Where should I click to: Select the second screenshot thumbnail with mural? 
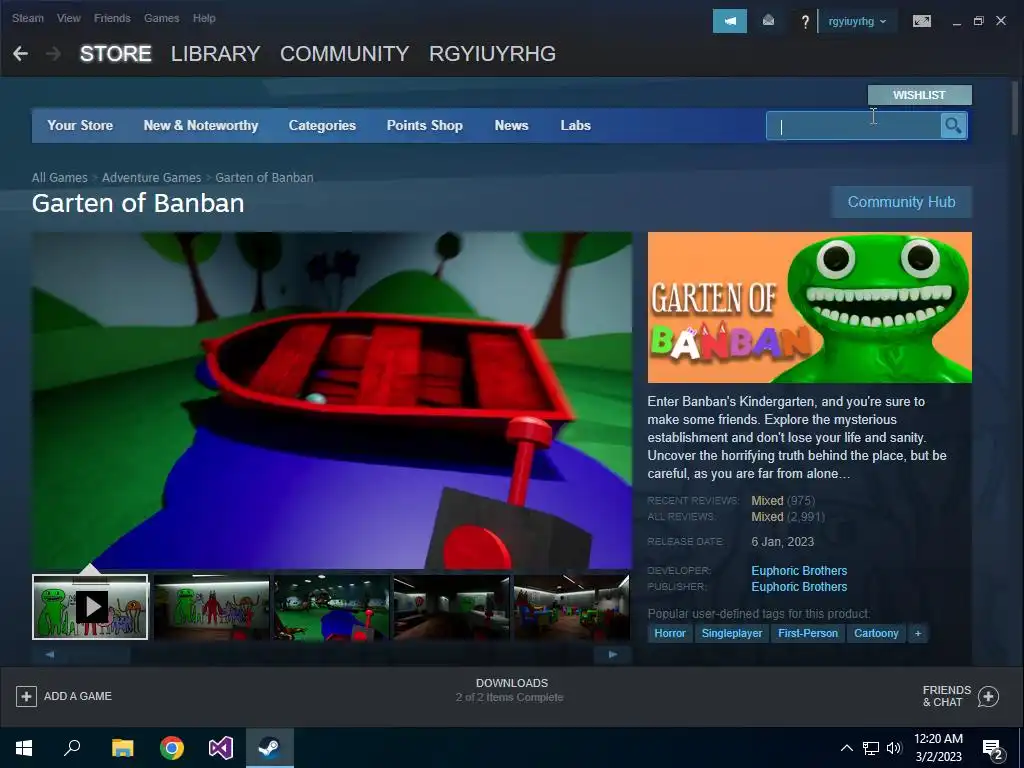[211, 607]
